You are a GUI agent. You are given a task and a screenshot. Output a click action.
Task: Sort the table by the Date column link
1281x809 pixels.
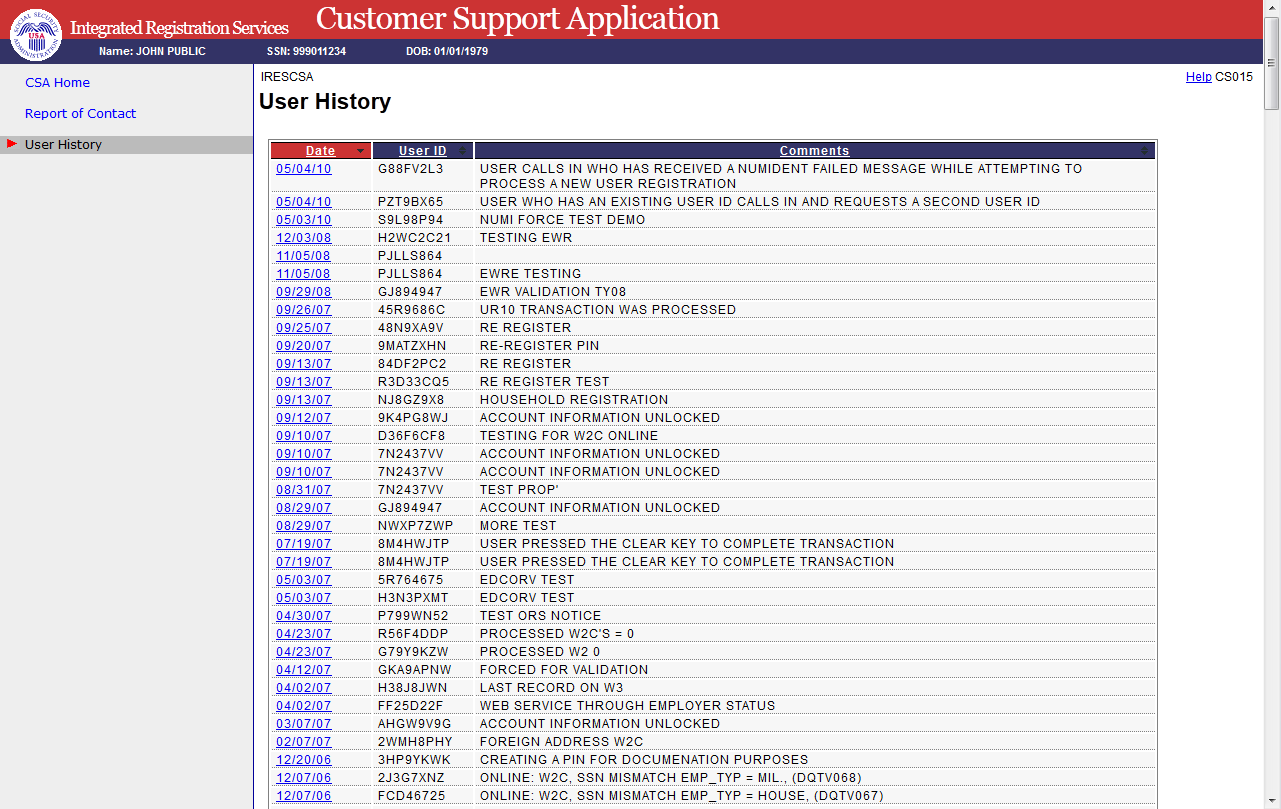(x=320, y=151)
